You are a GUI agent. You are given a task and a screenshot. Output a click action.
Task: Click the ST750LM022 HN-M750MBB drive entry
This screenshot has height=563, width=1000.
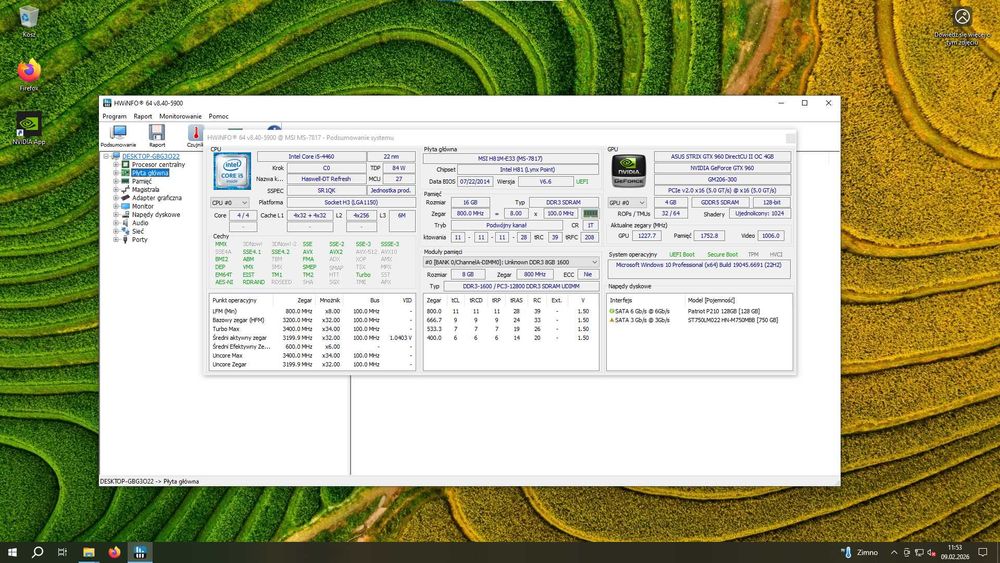click(699, 320)
